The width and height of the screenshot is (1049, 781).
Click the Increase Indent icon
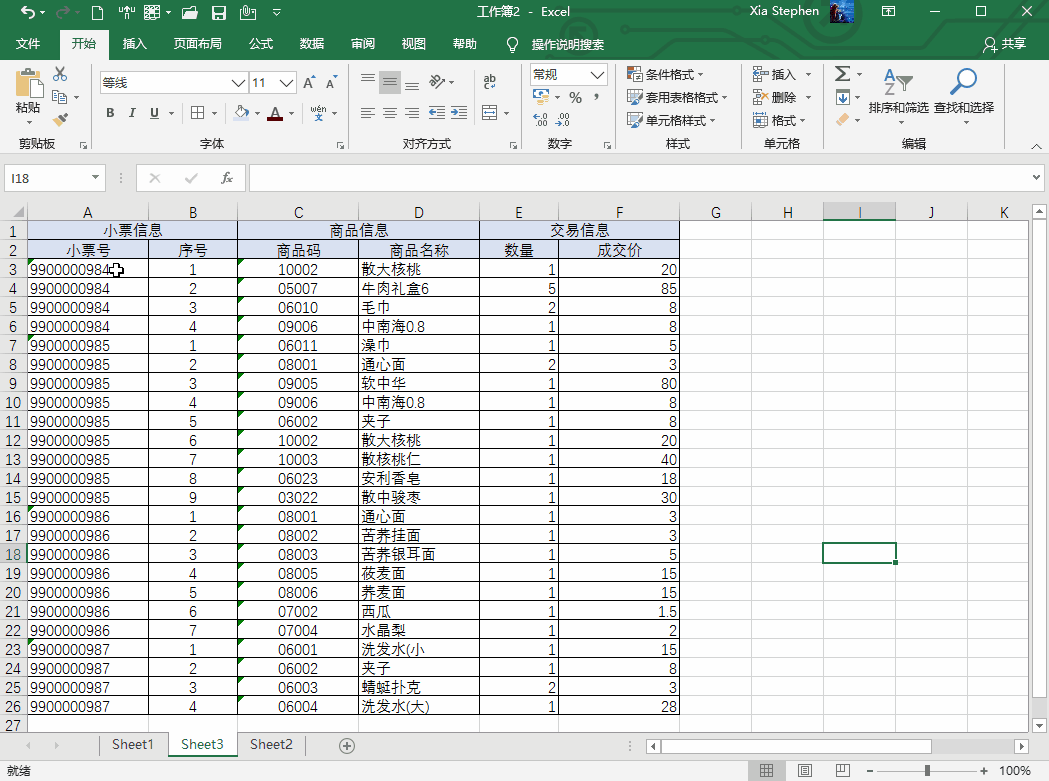pos(459,112)
